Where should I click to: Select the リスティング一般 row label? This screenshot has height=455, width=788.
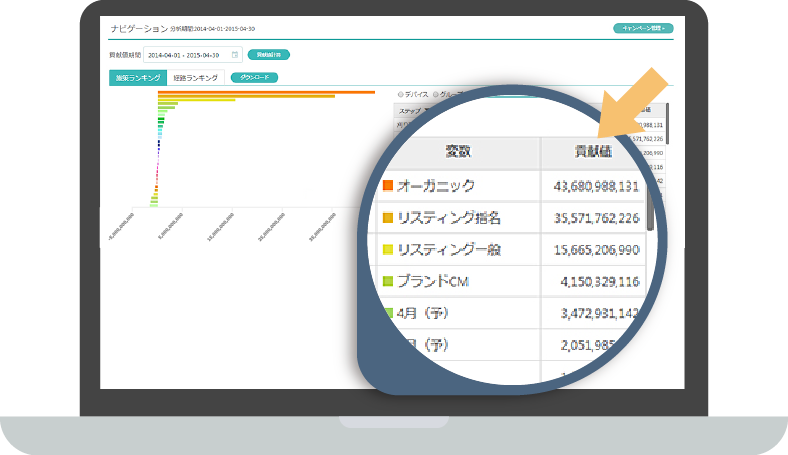coord(449,250)
